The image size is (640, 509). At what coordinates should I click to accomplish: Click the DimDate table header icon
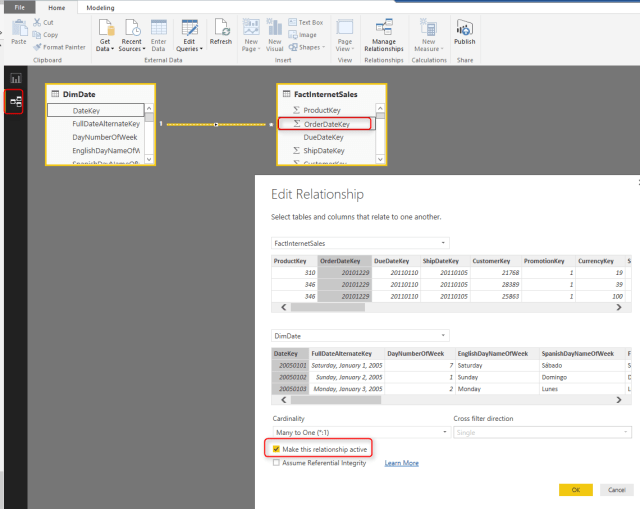55,94
